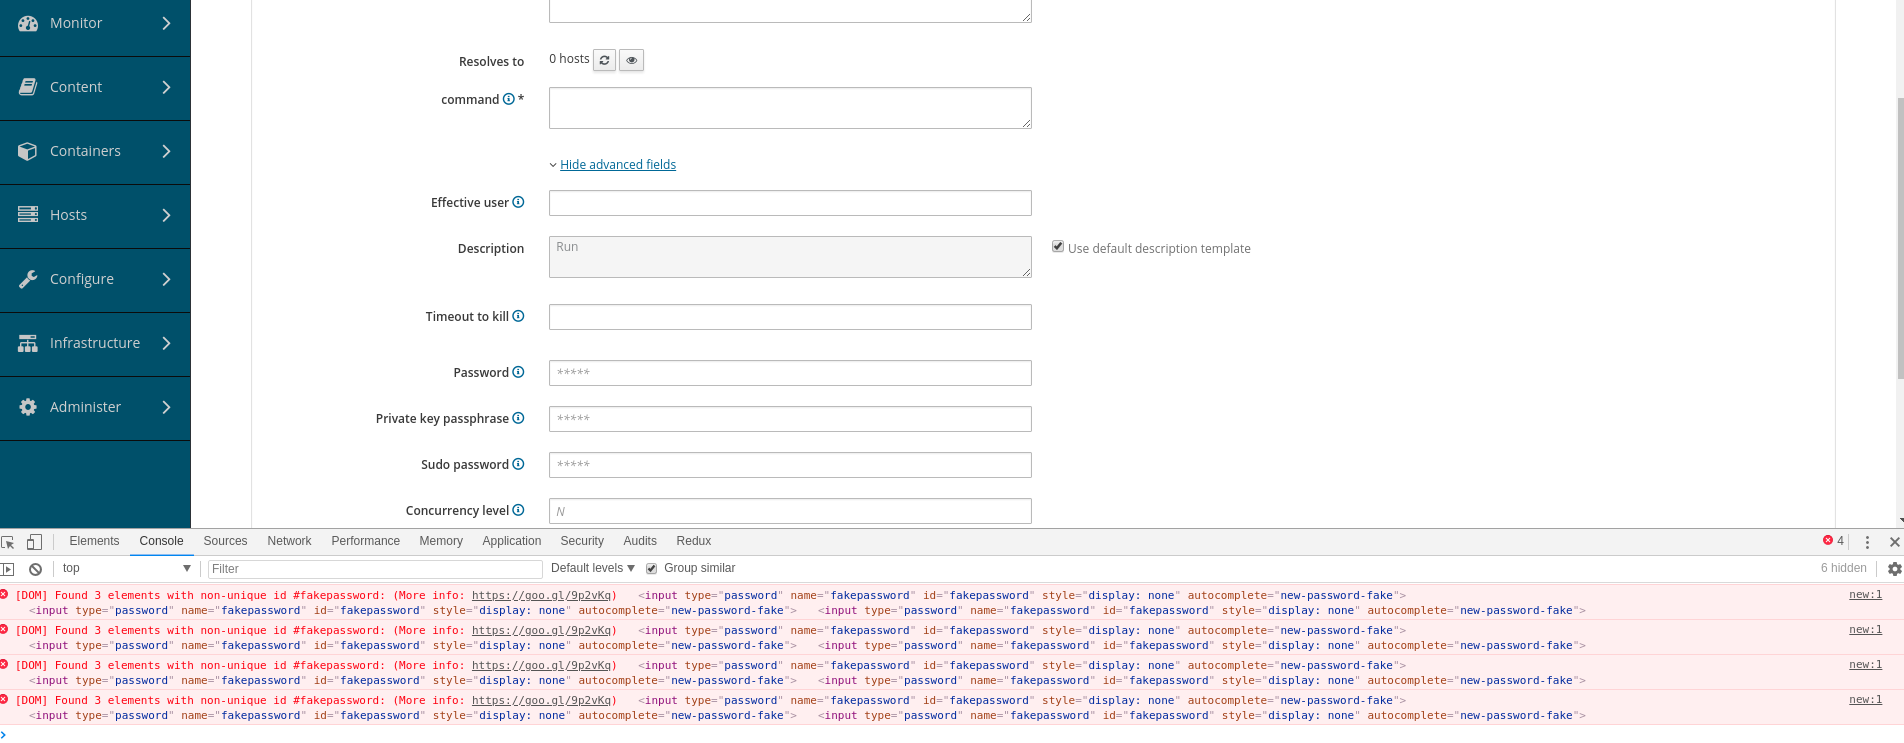Clear the console log
Viewport: 1904px width, 743px height.
(x=35, y=569)
